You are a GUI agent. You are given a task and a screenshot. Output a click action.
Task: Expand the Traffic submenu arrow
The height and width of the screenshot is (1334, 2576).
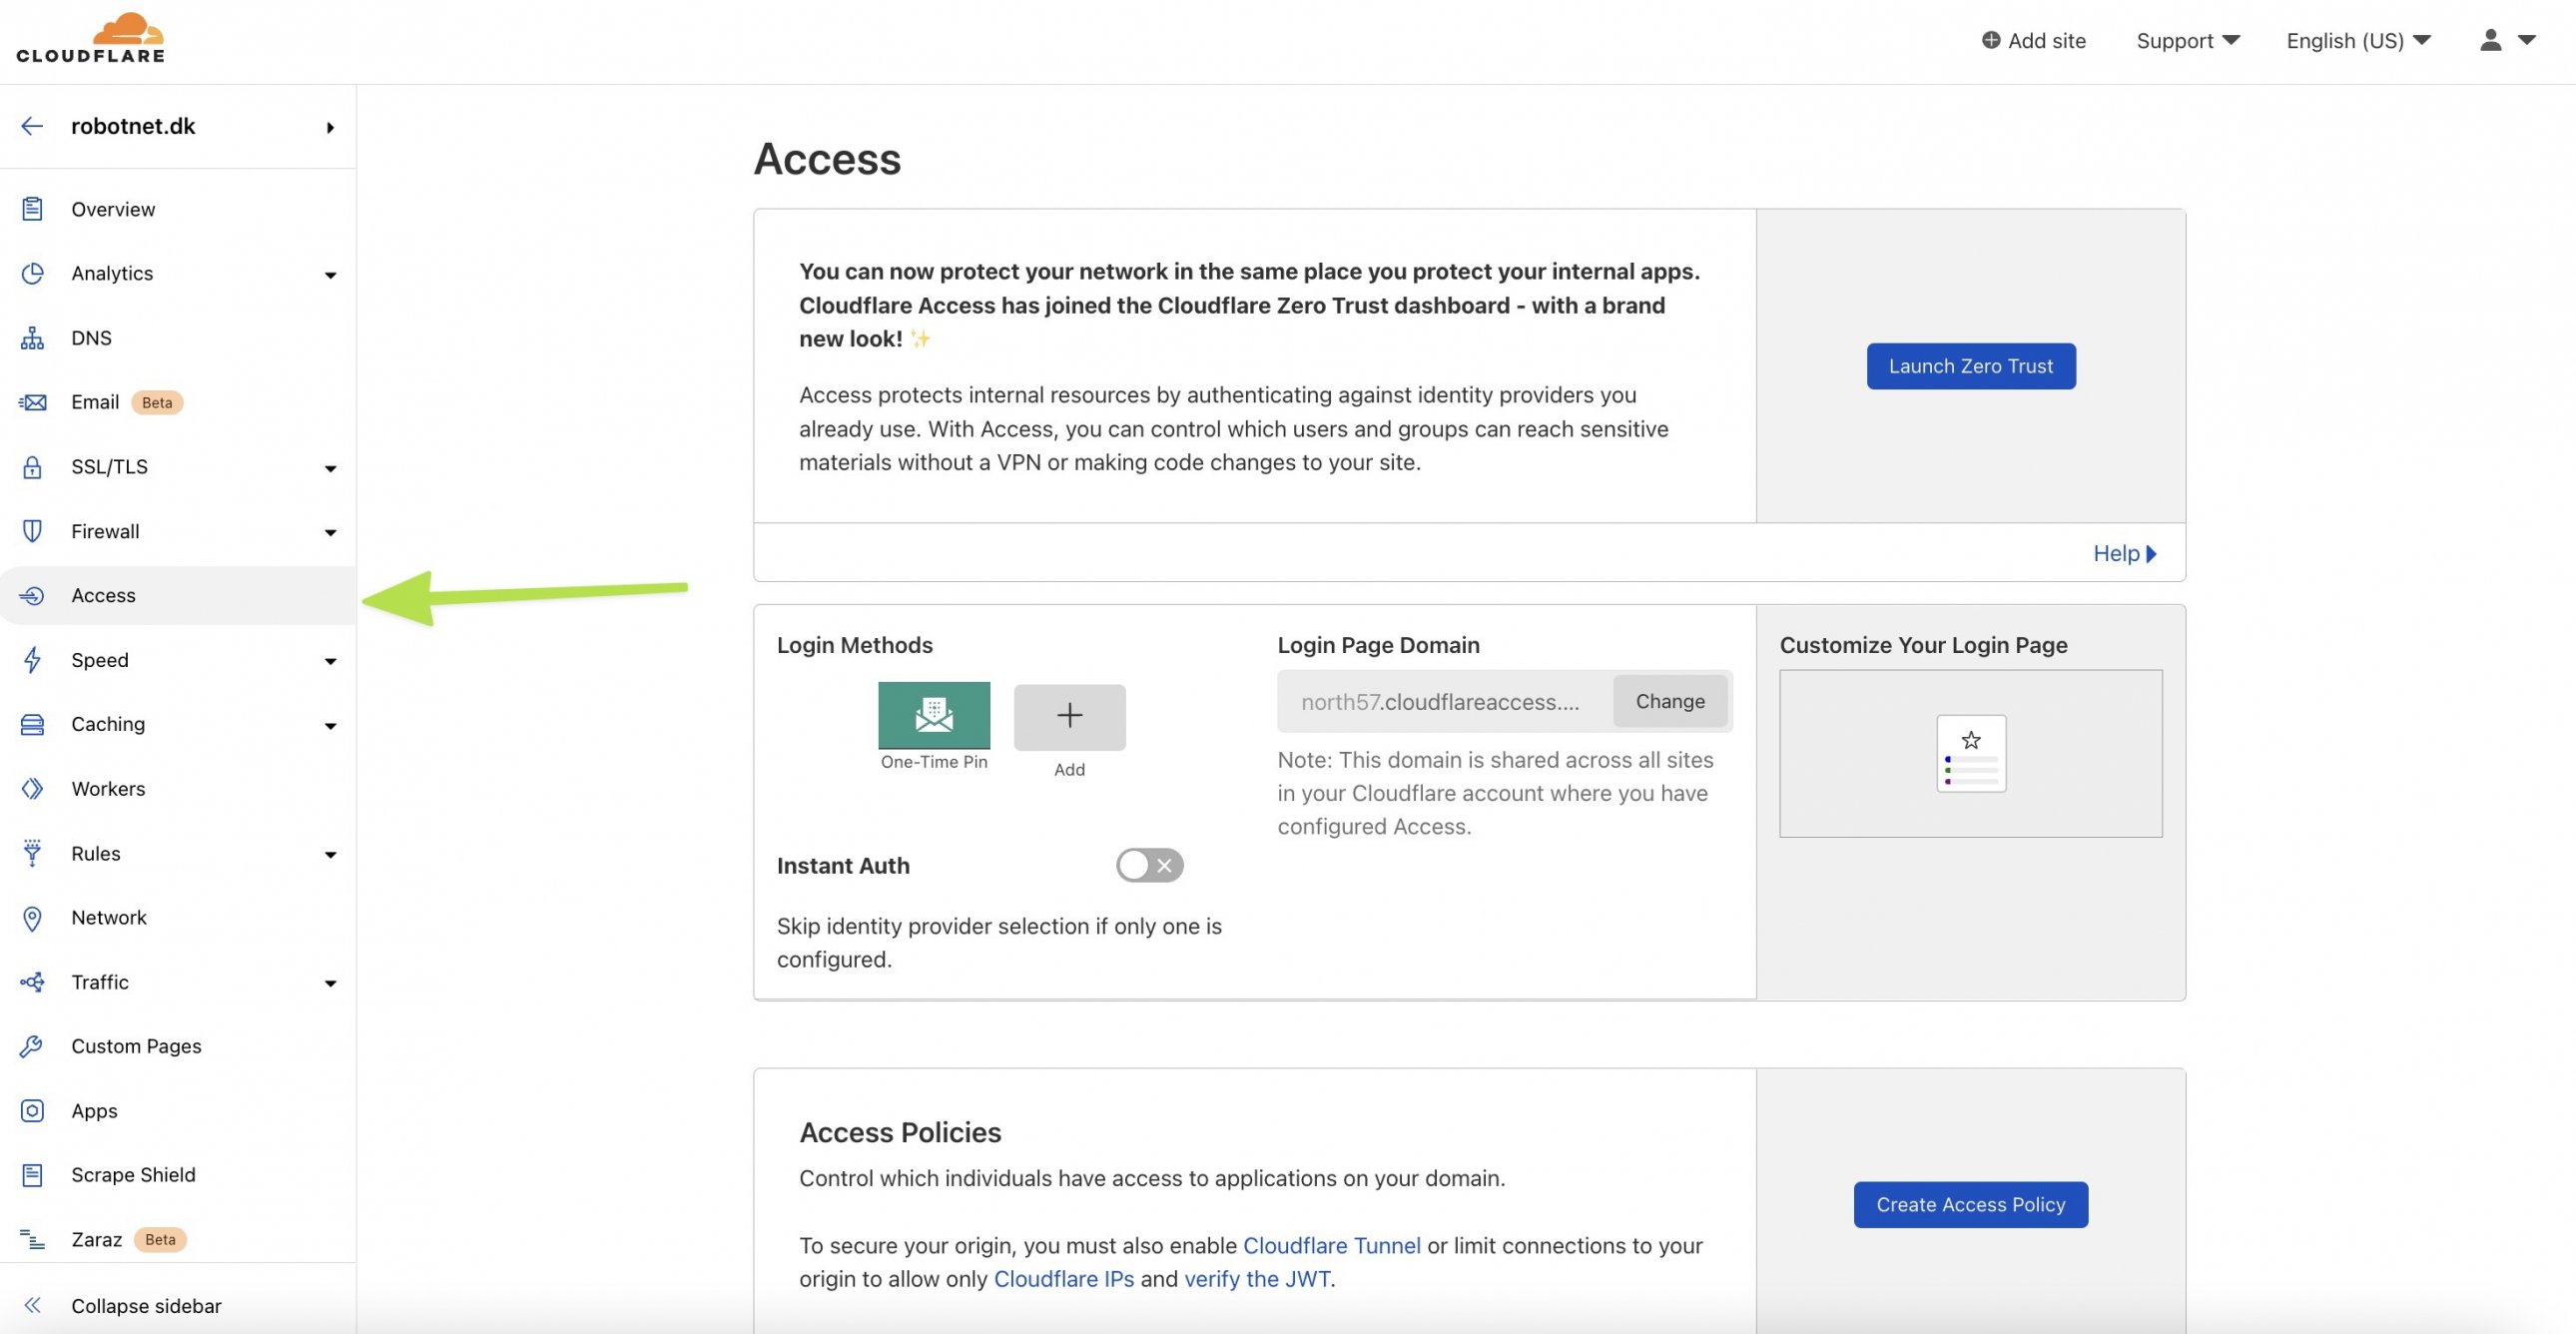tap(330, 983)
